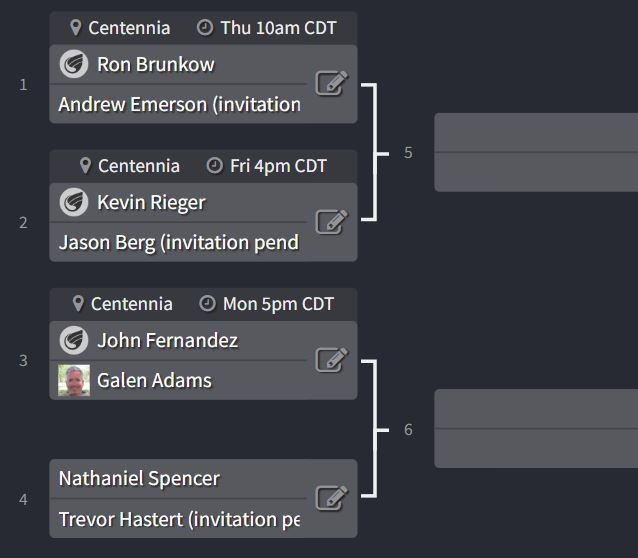
Task: Open Galen Adams' profile photo
Action: 74,380
